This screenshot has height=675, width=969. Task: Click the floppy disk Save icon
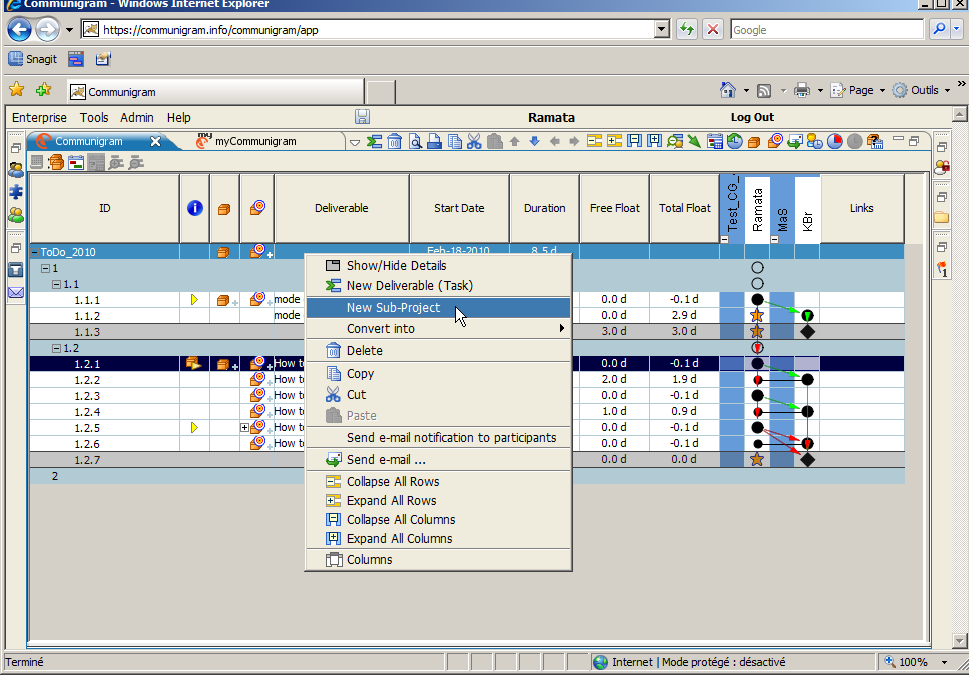tap(363, 117)
